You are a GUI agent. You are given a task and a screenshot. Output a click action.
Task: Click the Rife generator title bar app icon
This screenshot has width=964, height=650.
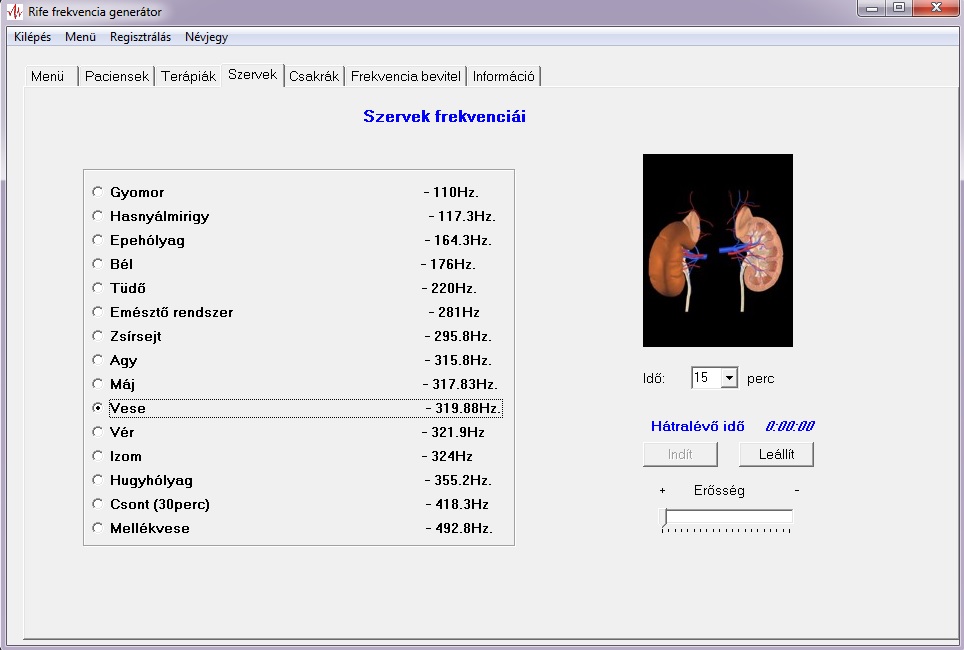tap(14, 11)
